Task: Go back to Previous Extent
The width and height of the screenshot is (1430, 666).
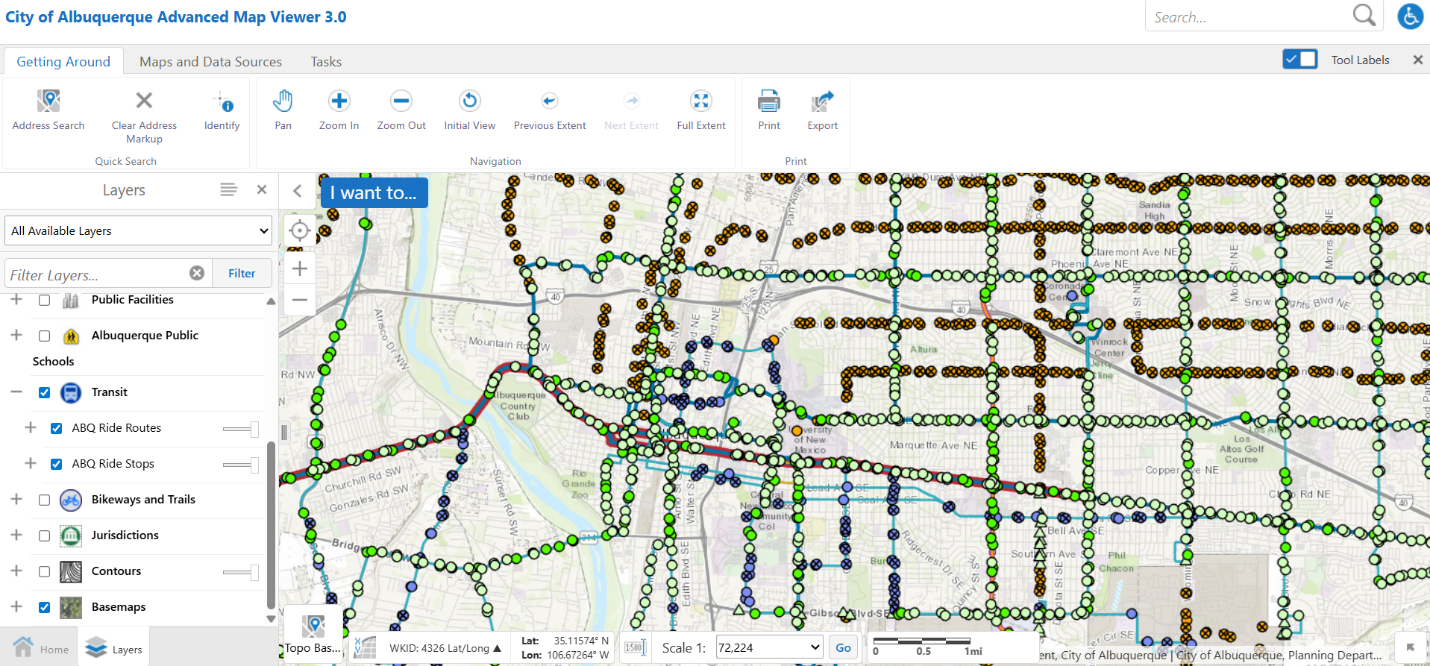Action: (549, 102)
